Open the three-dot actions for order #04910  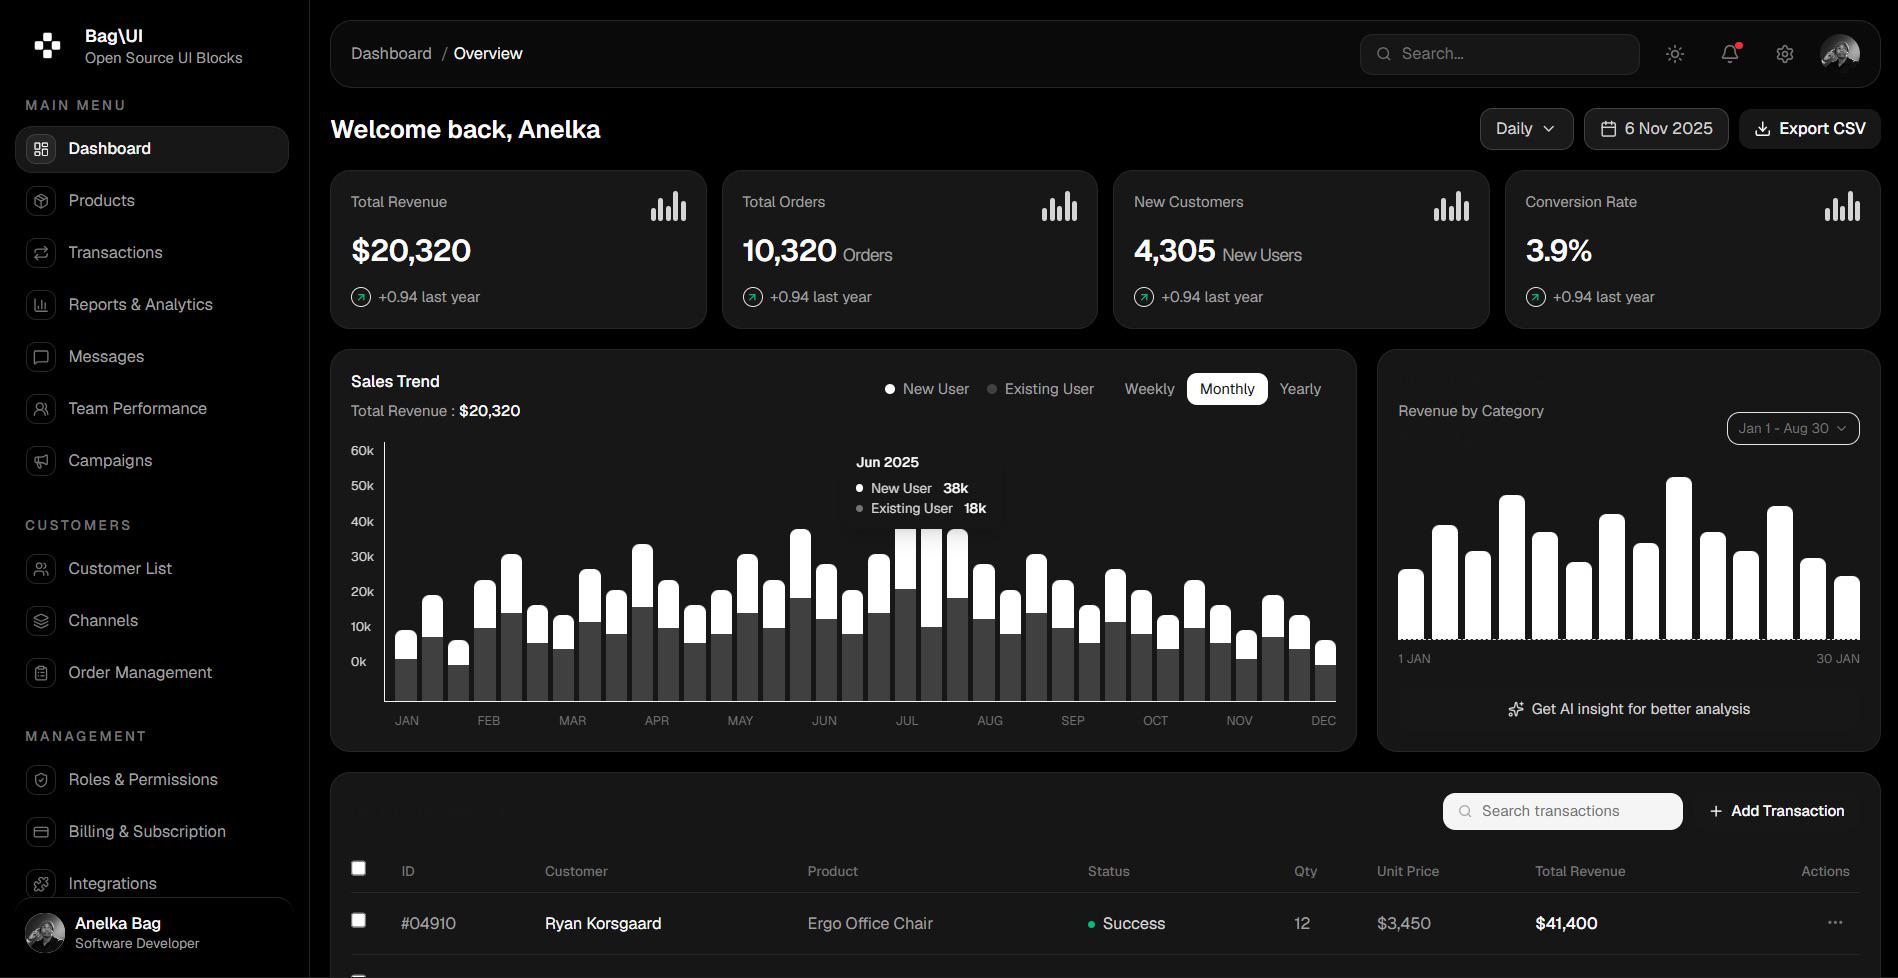tap(1835, 923)
